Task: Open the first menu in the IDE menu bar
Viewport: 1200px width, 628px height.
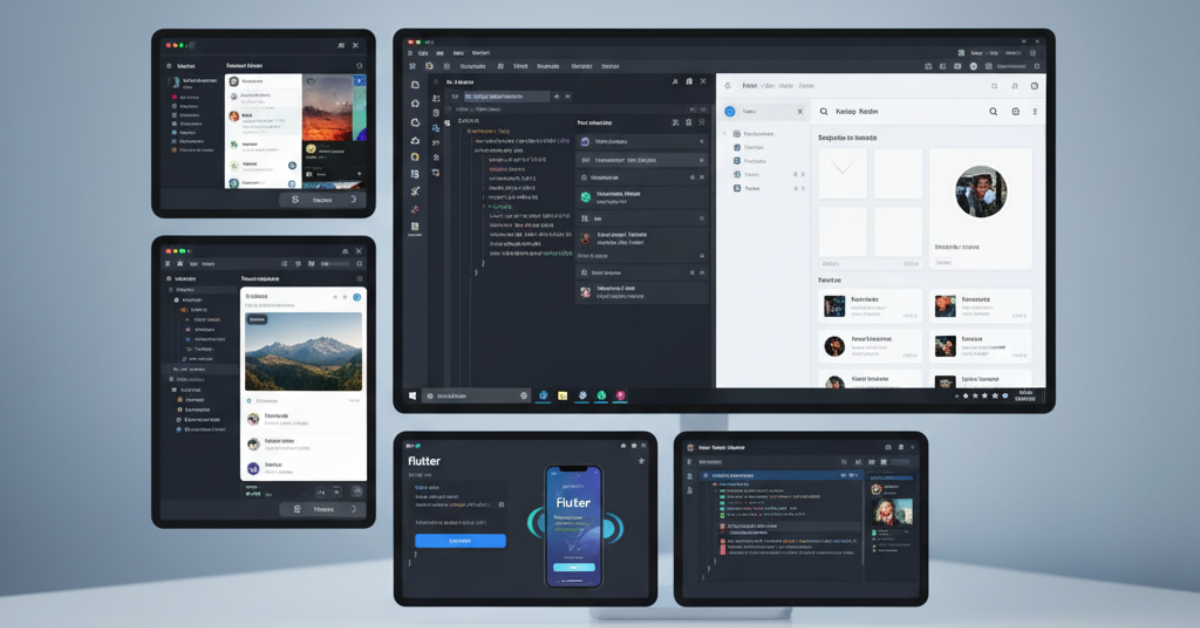Action: 424,52
